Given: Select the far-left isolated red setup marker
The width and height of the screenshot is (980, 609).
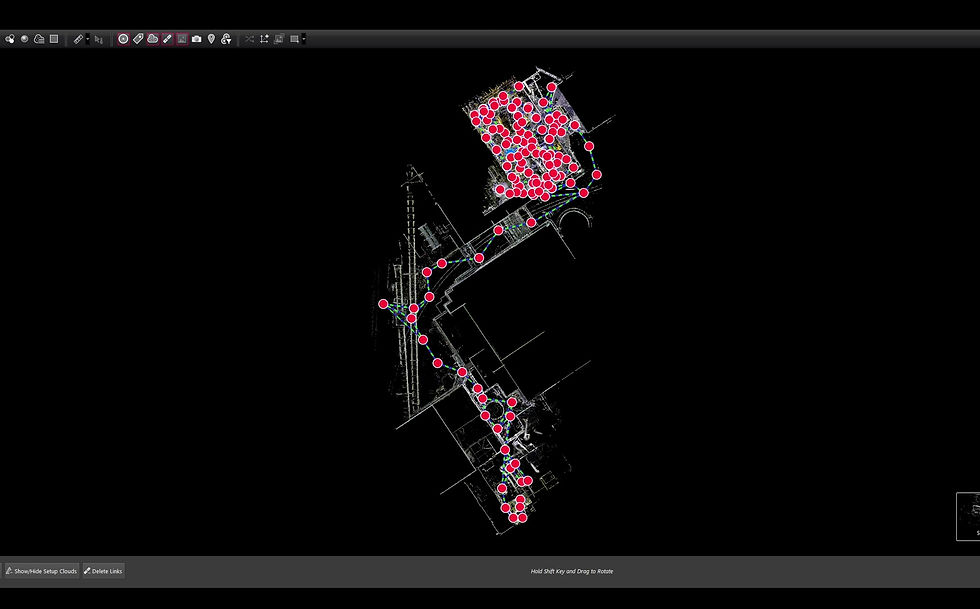Looking at the screenshot, I should [x=383, y=304].
